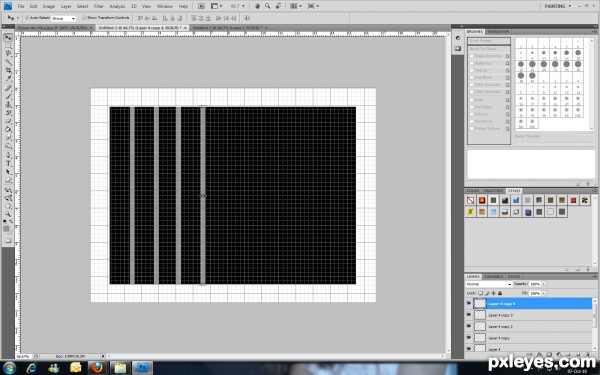Select the Eyedropper tool
600x375 pixels.
(8, 79)
